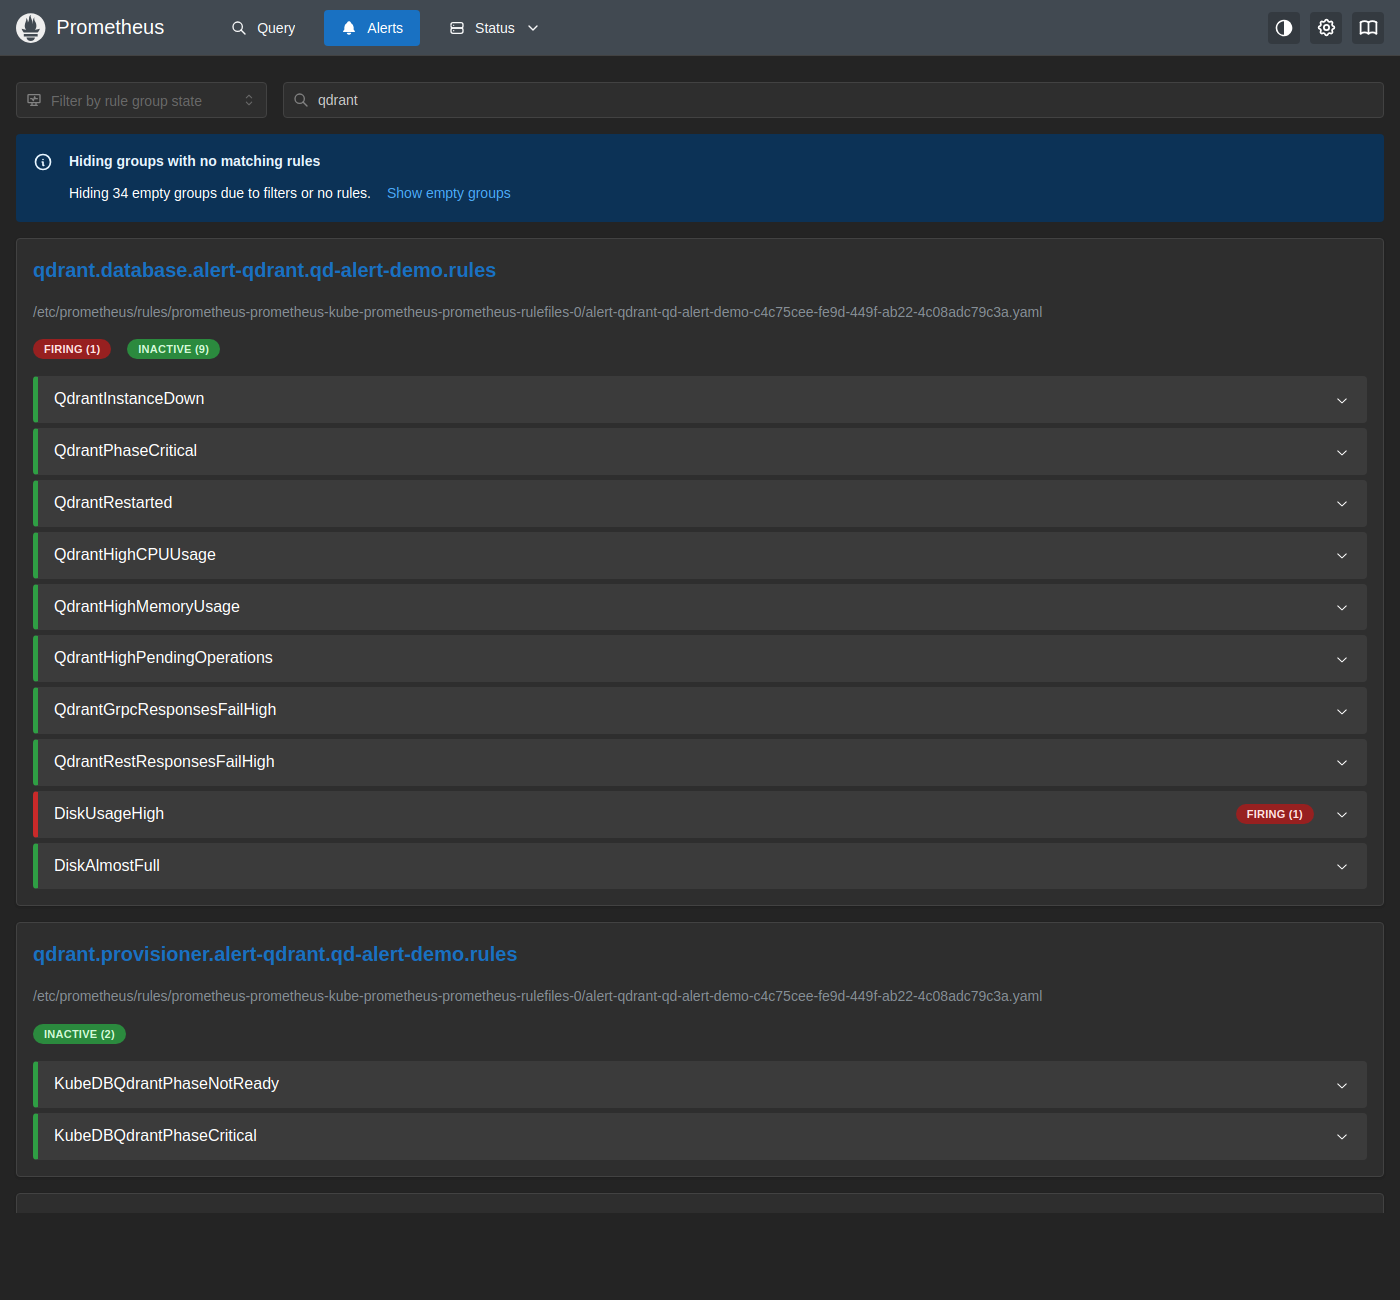Expand the QdrantPhaseCritical rule chevron

(x=1342, y=452)
